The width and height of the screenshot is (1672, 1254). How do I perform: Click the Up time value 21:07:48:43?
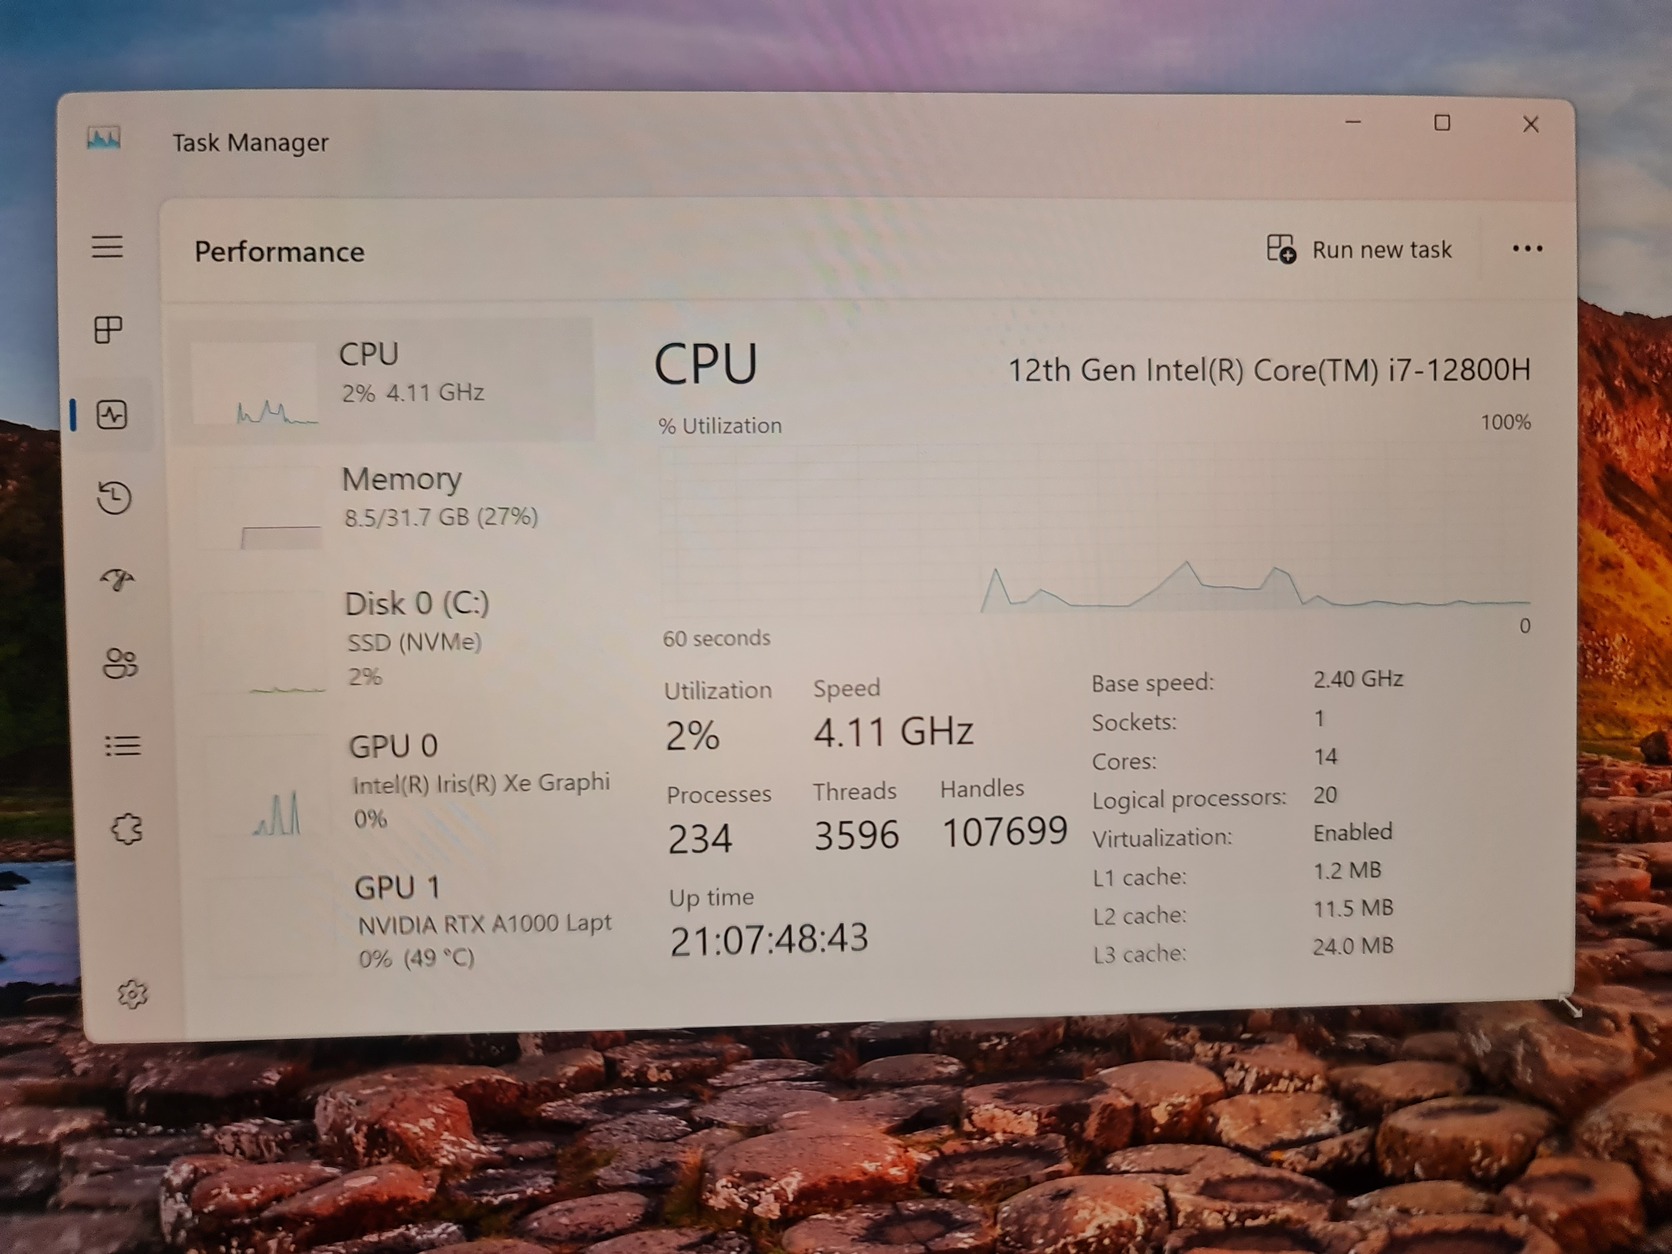pos(769,939)
